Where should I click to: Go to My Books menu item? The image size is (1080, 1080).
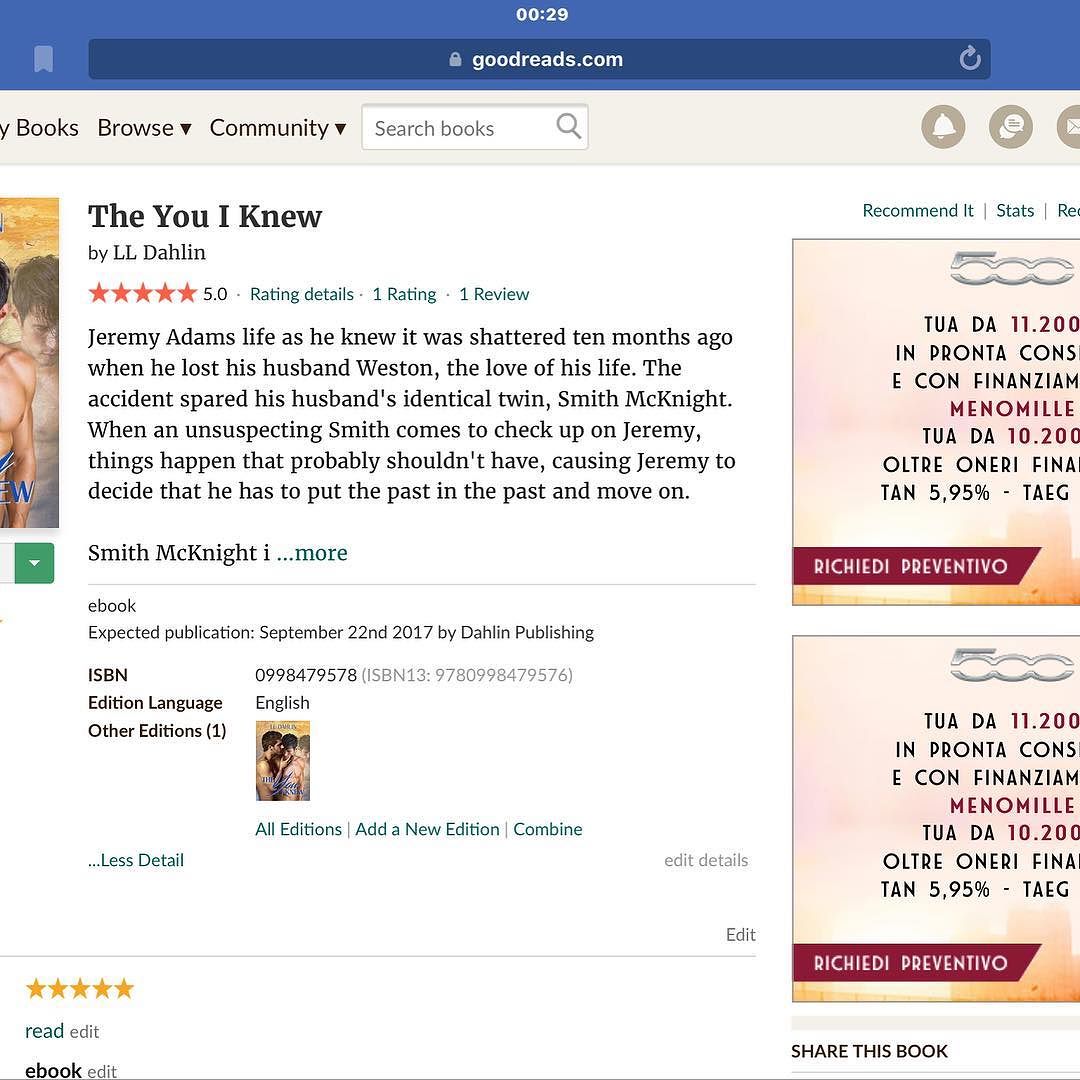(x=39, y=127)
